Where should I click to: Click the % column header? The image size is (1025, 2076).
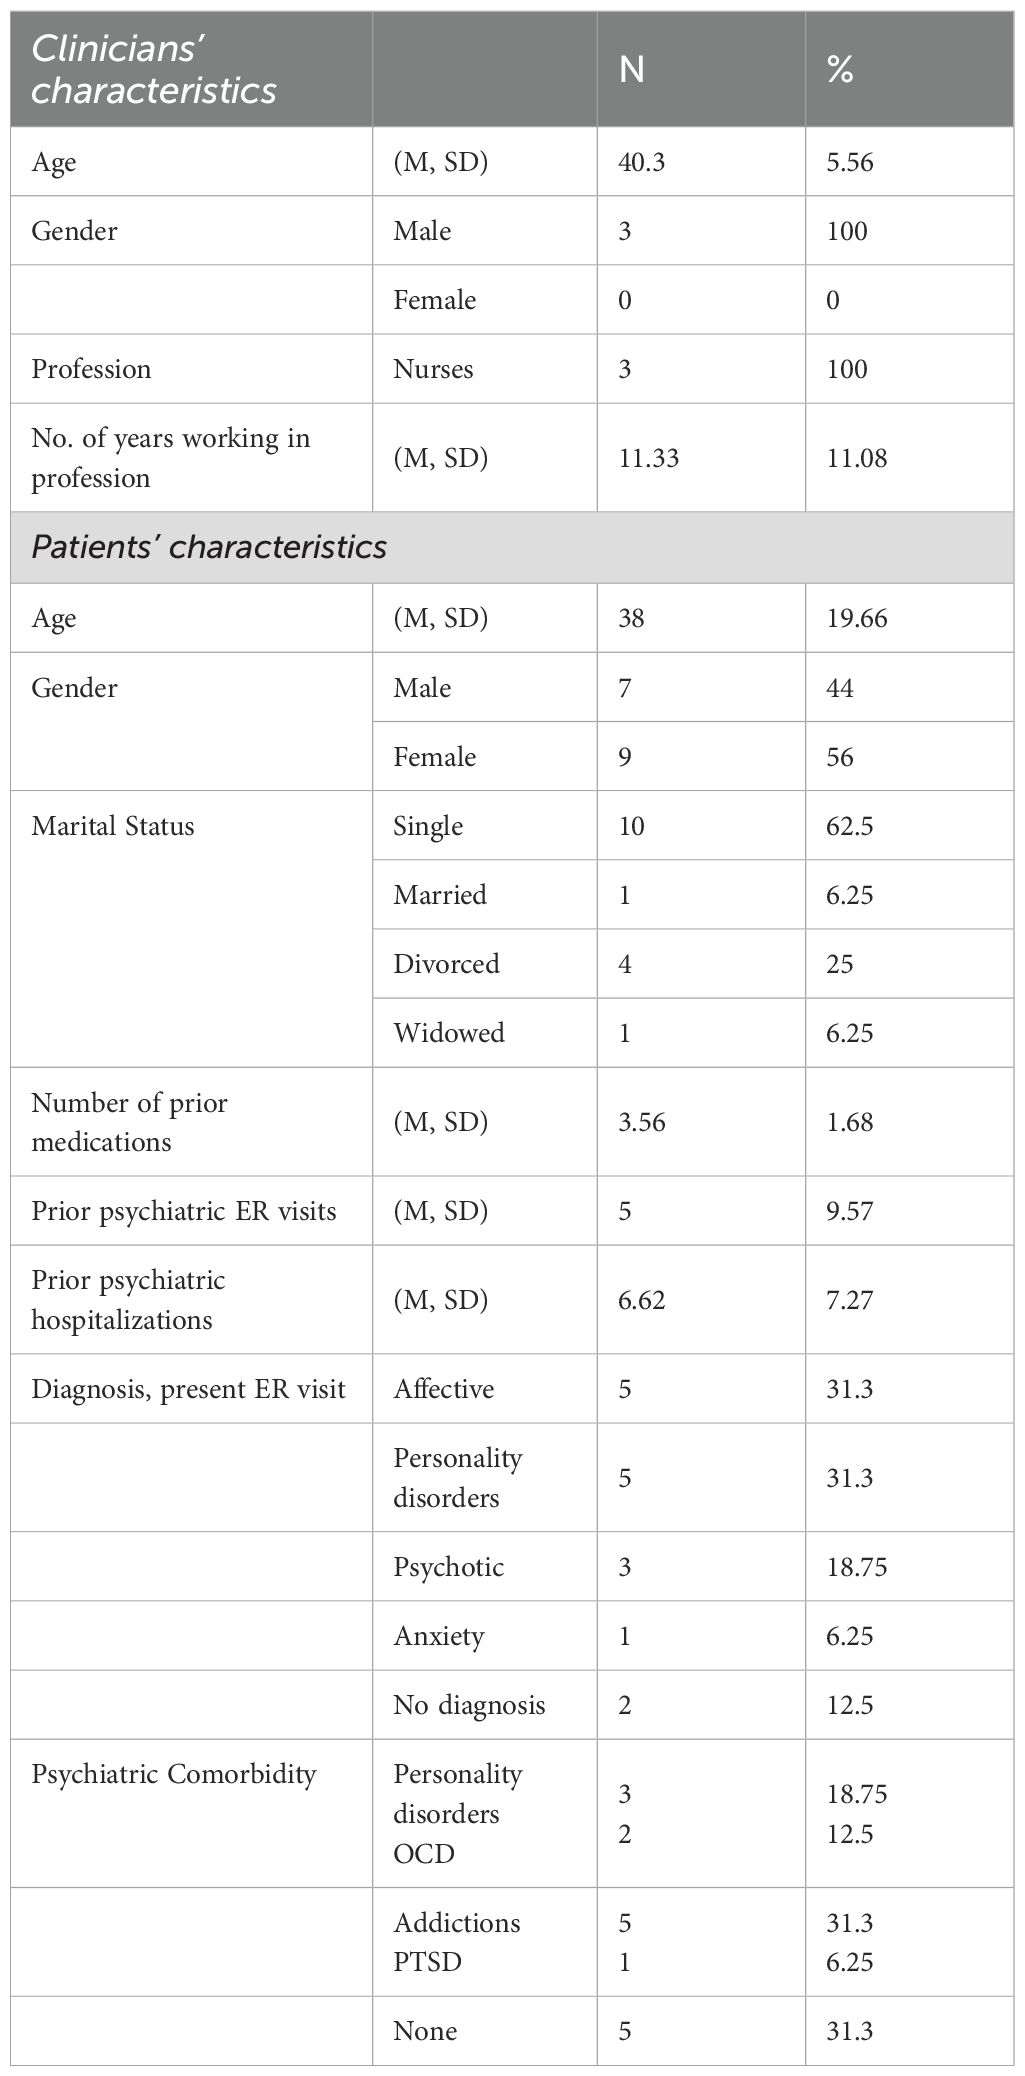pyautogui.click(x=840, y=69)
